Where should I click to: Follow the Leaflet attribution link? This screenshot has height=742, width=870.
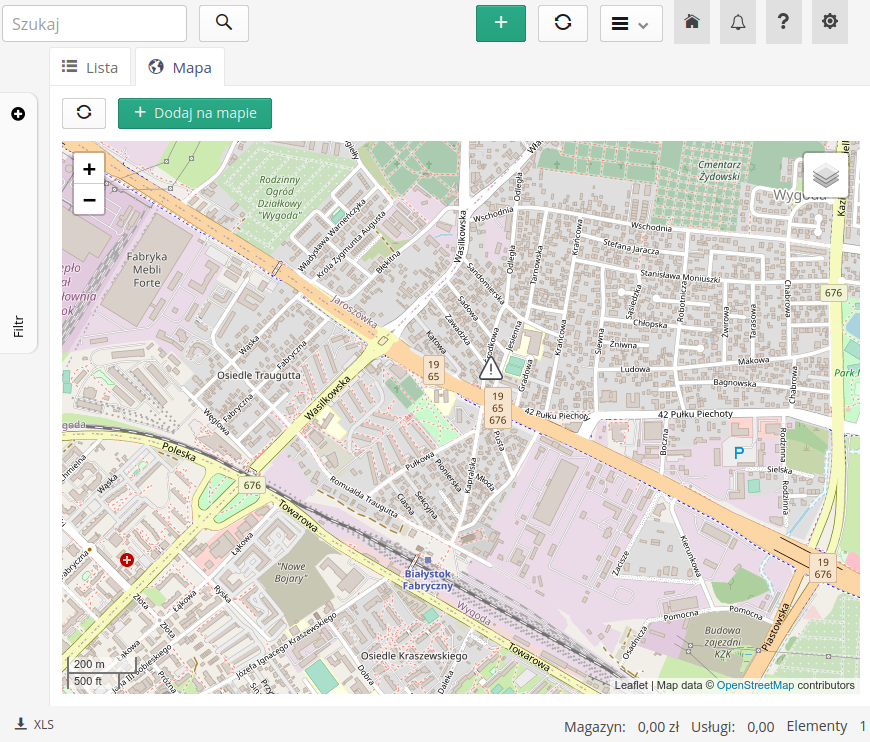click(x=630, y=686)
